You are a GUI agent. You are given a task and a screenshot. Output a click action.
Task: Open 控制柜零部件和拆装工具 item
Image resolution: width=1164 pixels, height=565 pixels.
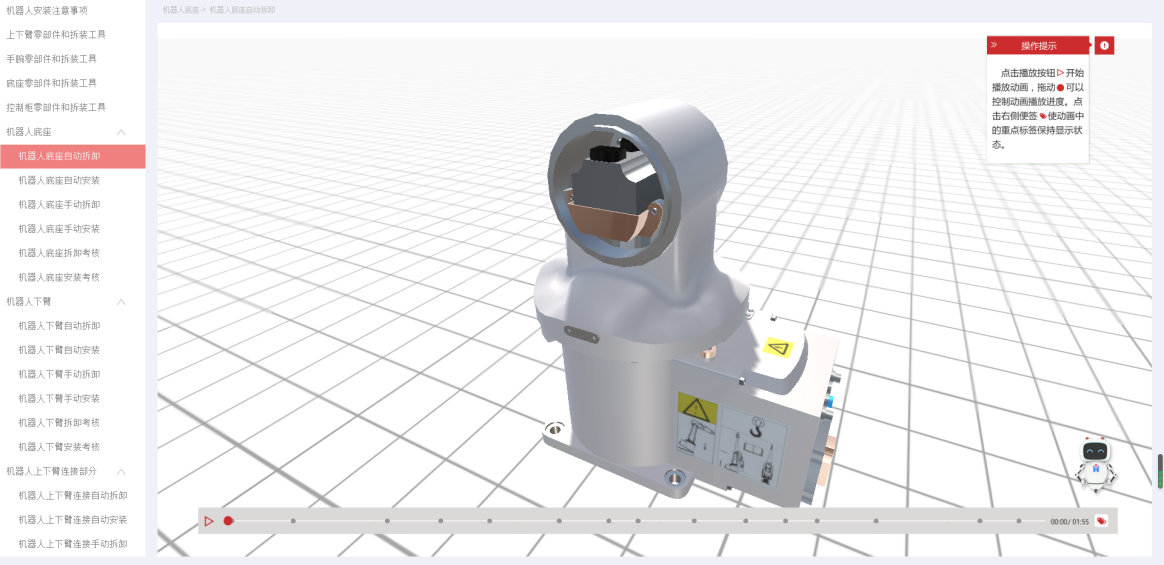point(56,107)
